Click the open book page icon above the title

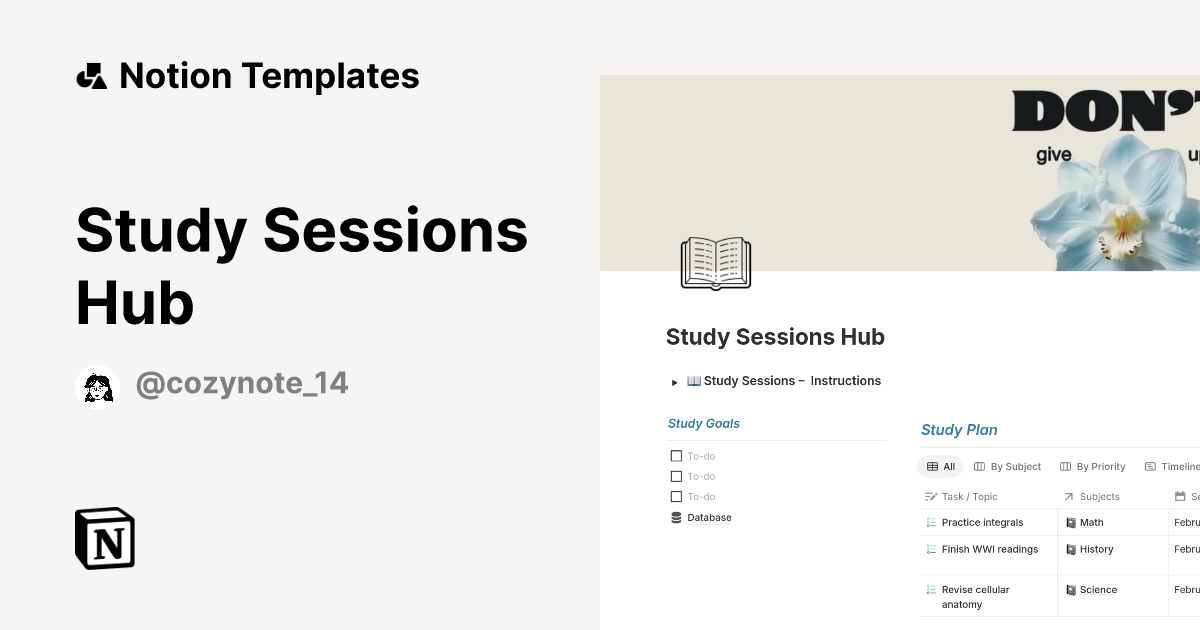[x=716, y=263]
